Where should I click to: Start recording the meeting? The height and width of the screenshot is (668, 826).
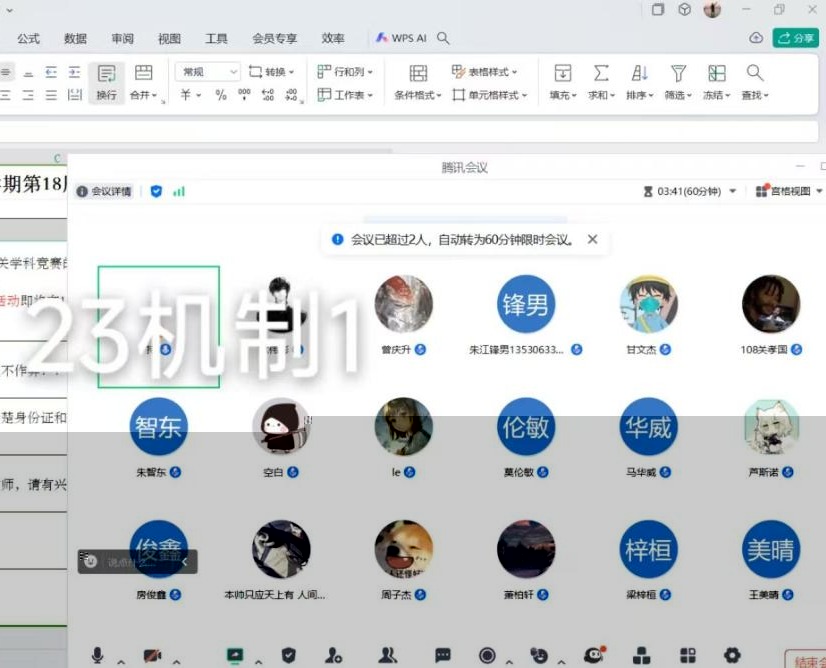coord(487,655)
